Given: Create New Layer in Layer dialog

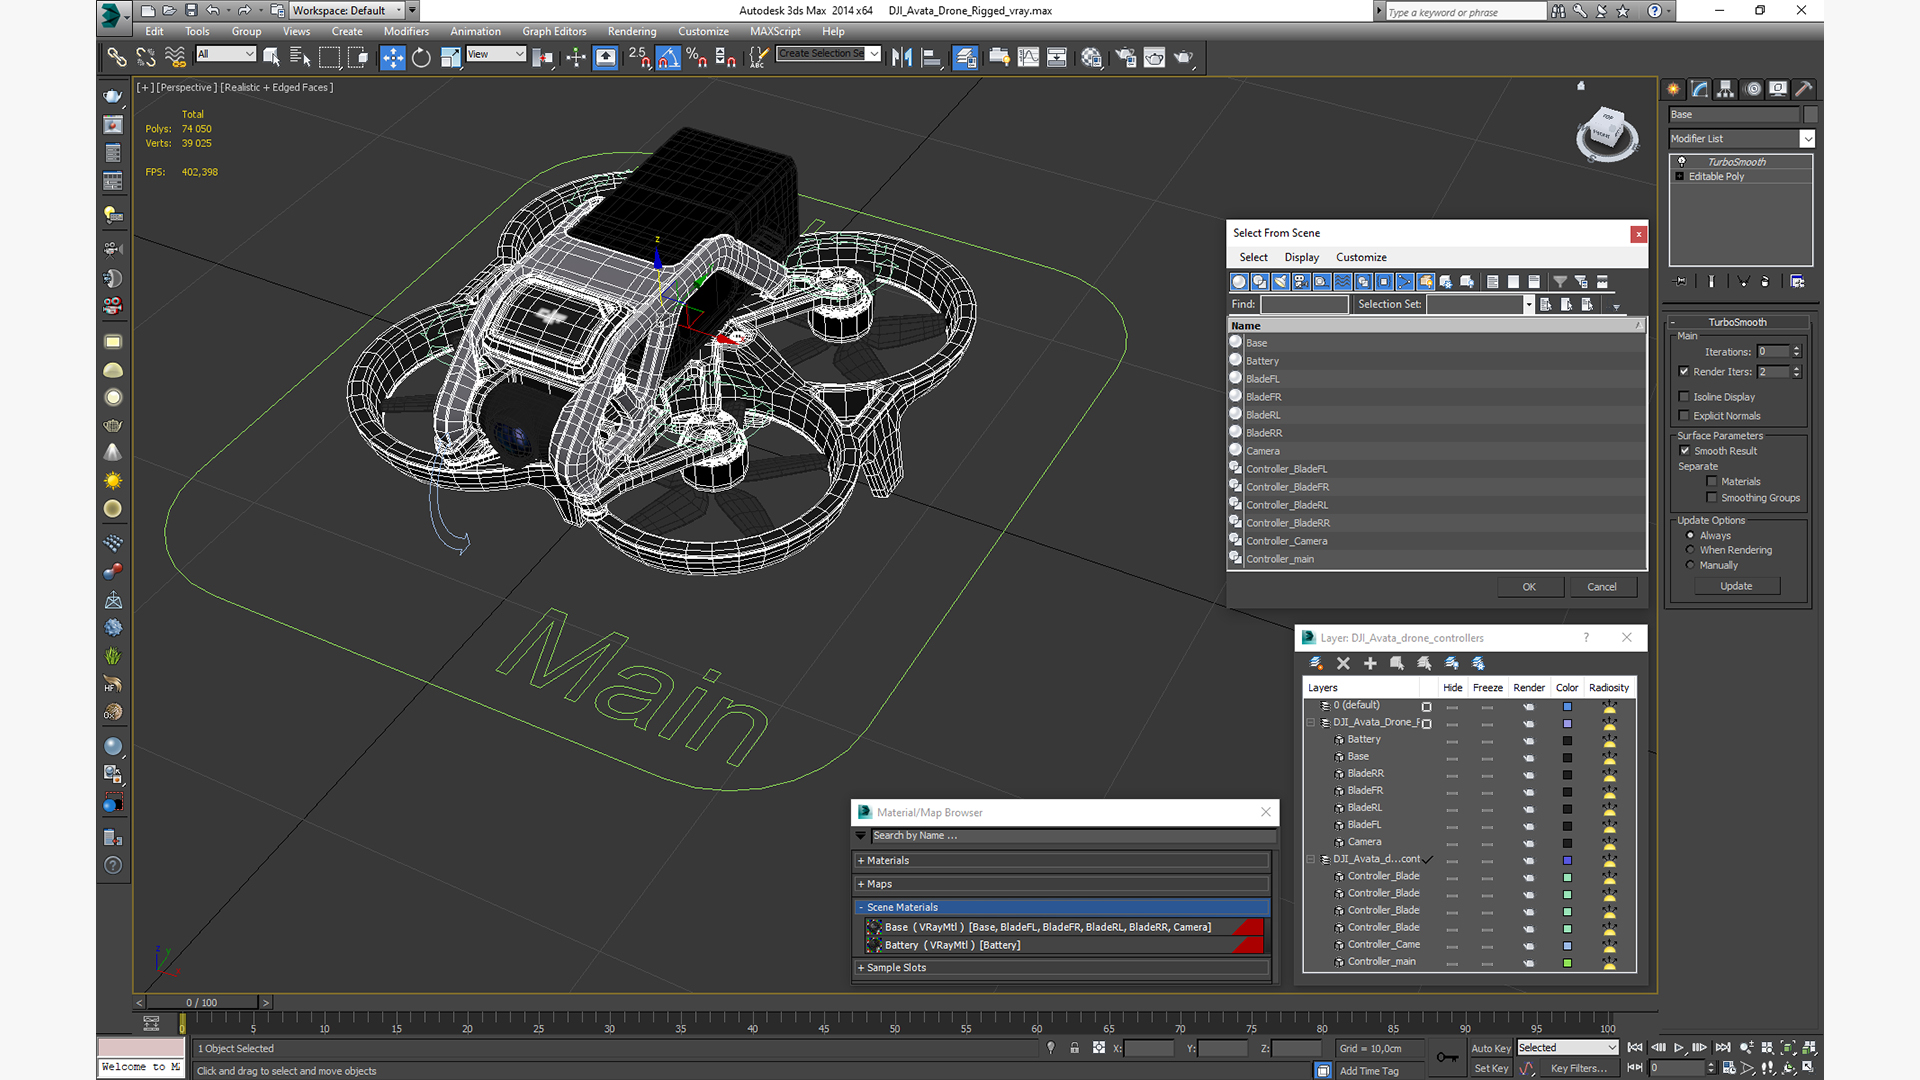Looking at the screenshot, I should [x=1316, y=663].
